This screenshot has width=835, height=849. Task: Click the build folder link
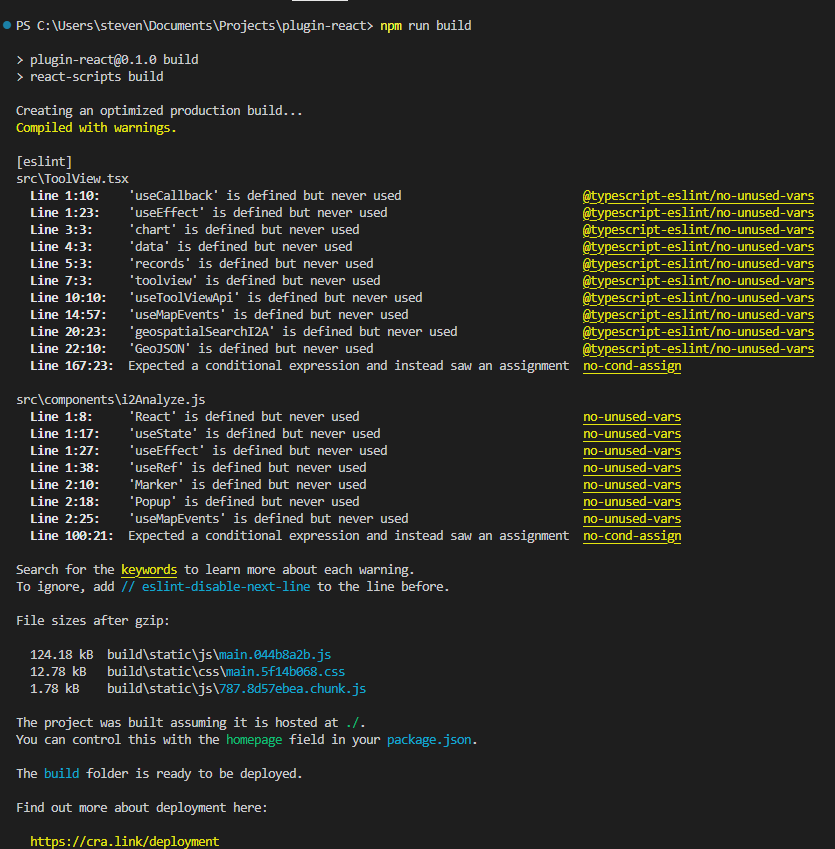coord(61,773)
